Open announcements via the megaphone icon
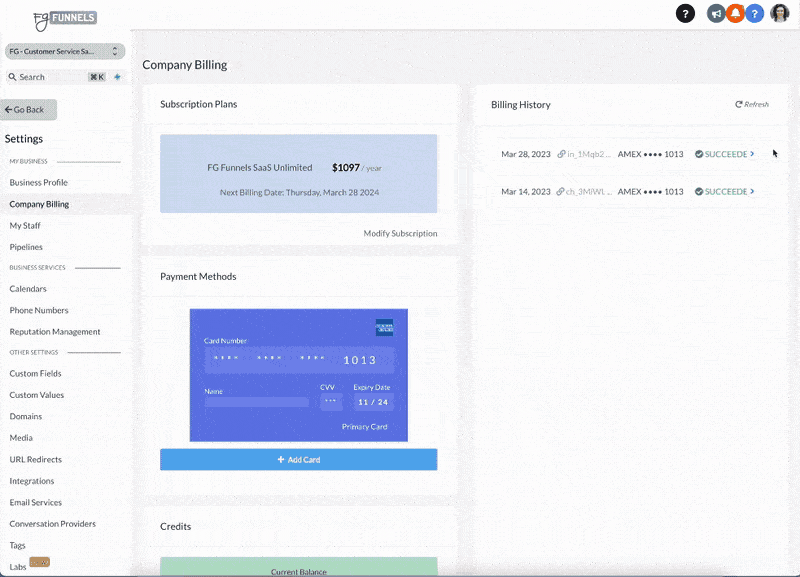Screen dimensions: 800x577 (716, 13)
